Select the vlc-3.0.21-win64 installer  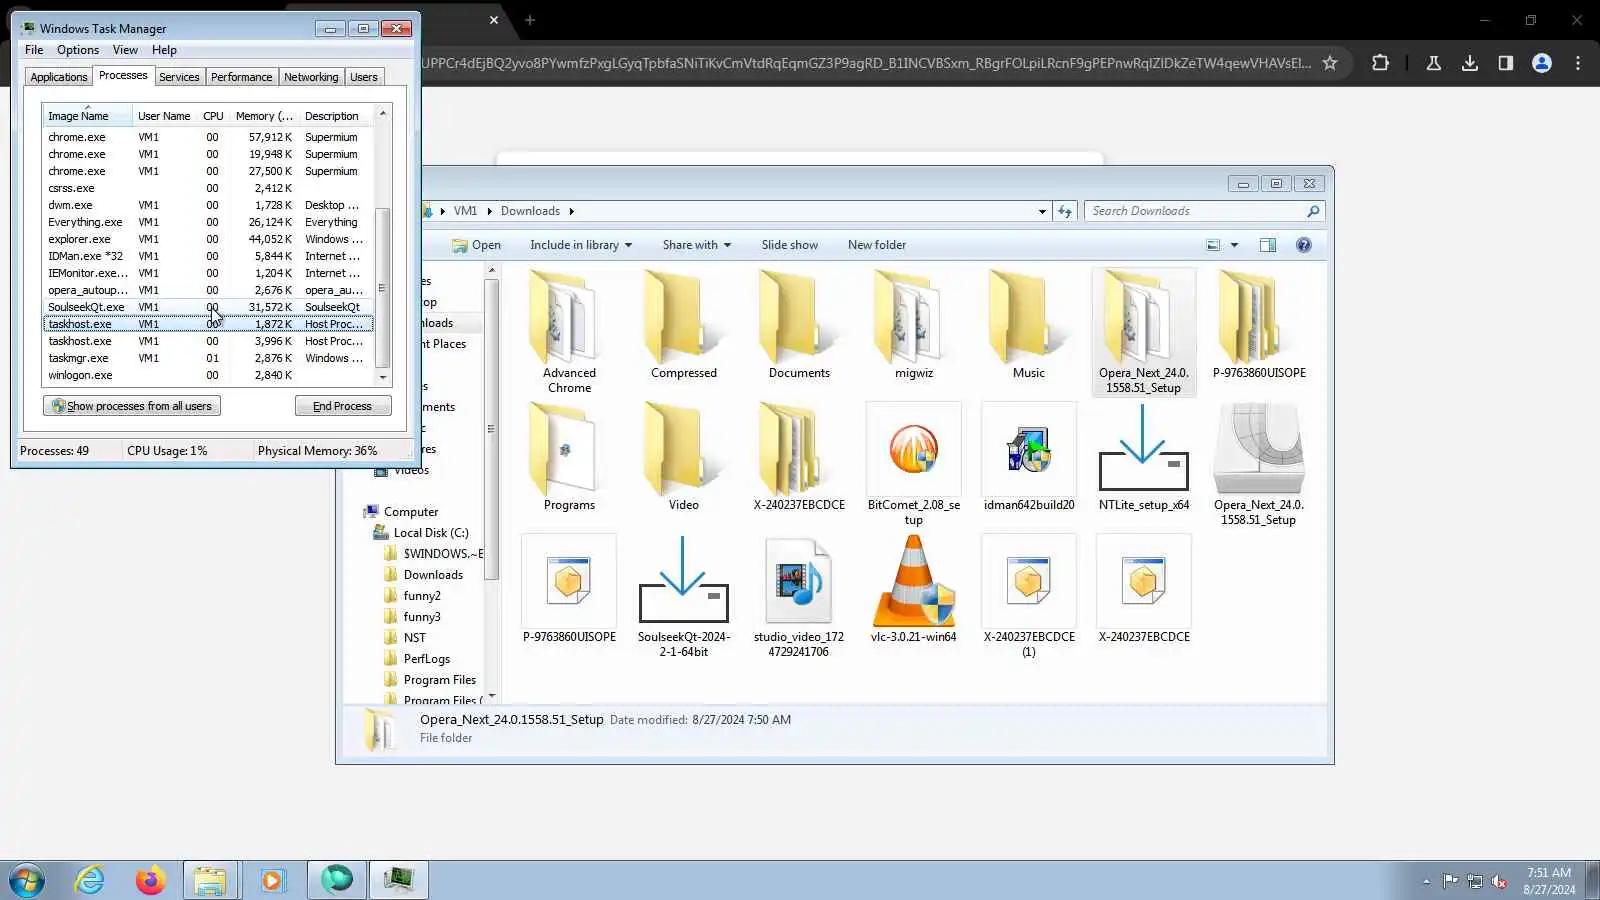914,589
